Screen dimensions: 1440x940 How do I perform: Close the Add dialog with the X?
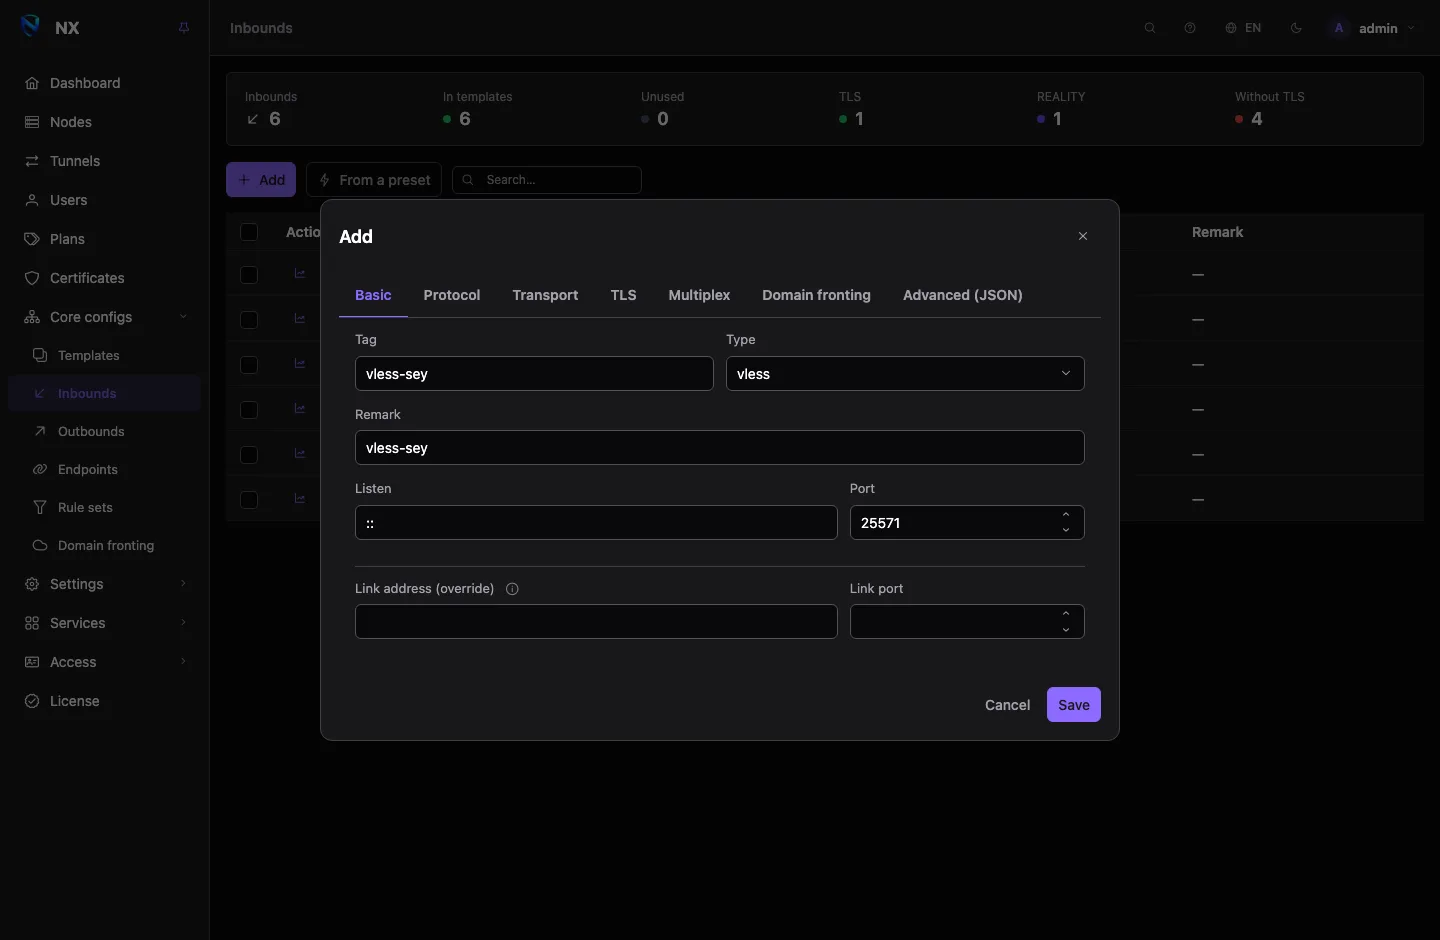(x=1083, y=236)
